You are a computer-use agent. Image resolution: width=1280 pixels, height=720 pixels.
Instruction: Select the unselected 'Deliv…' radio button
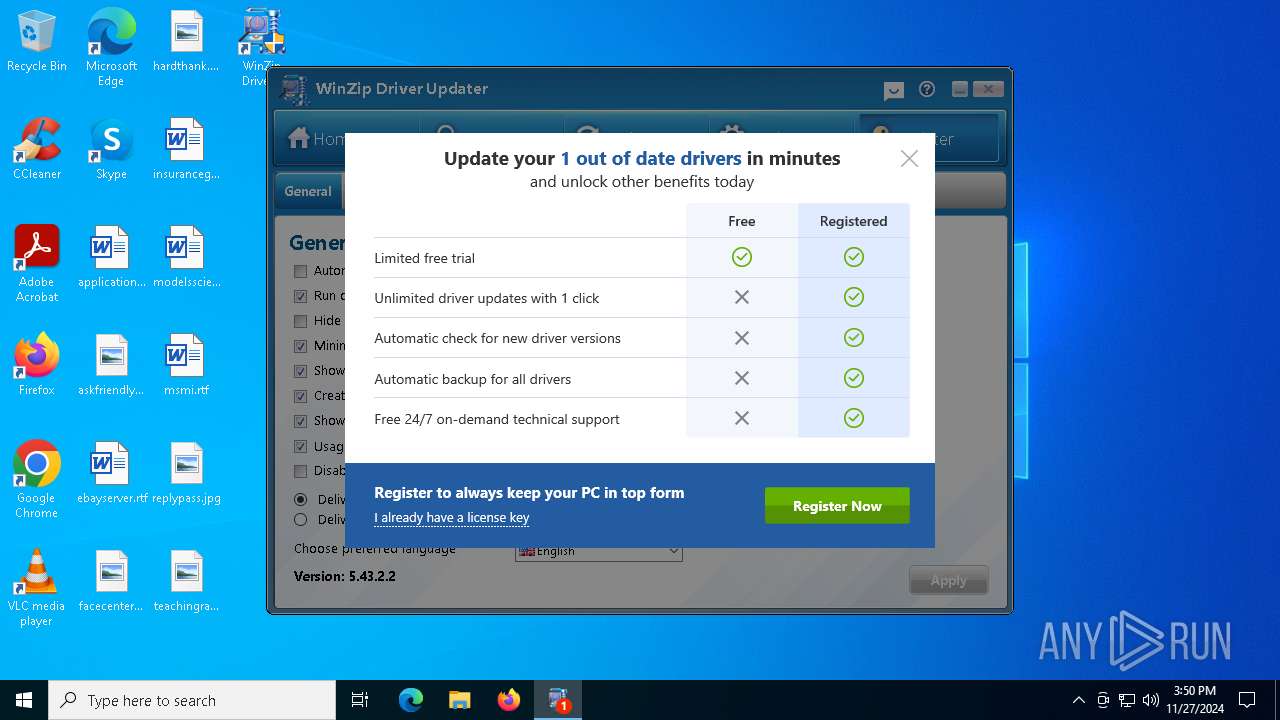[301, 519]
